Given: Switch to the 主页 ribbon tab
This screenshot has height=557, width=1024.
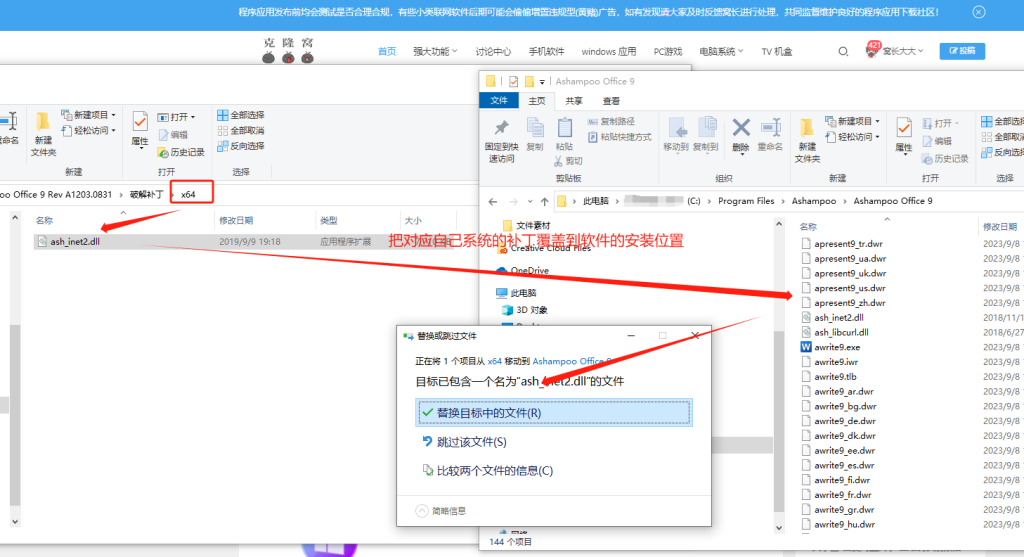Looking at the screenshot, I should (x=537, y=101).
